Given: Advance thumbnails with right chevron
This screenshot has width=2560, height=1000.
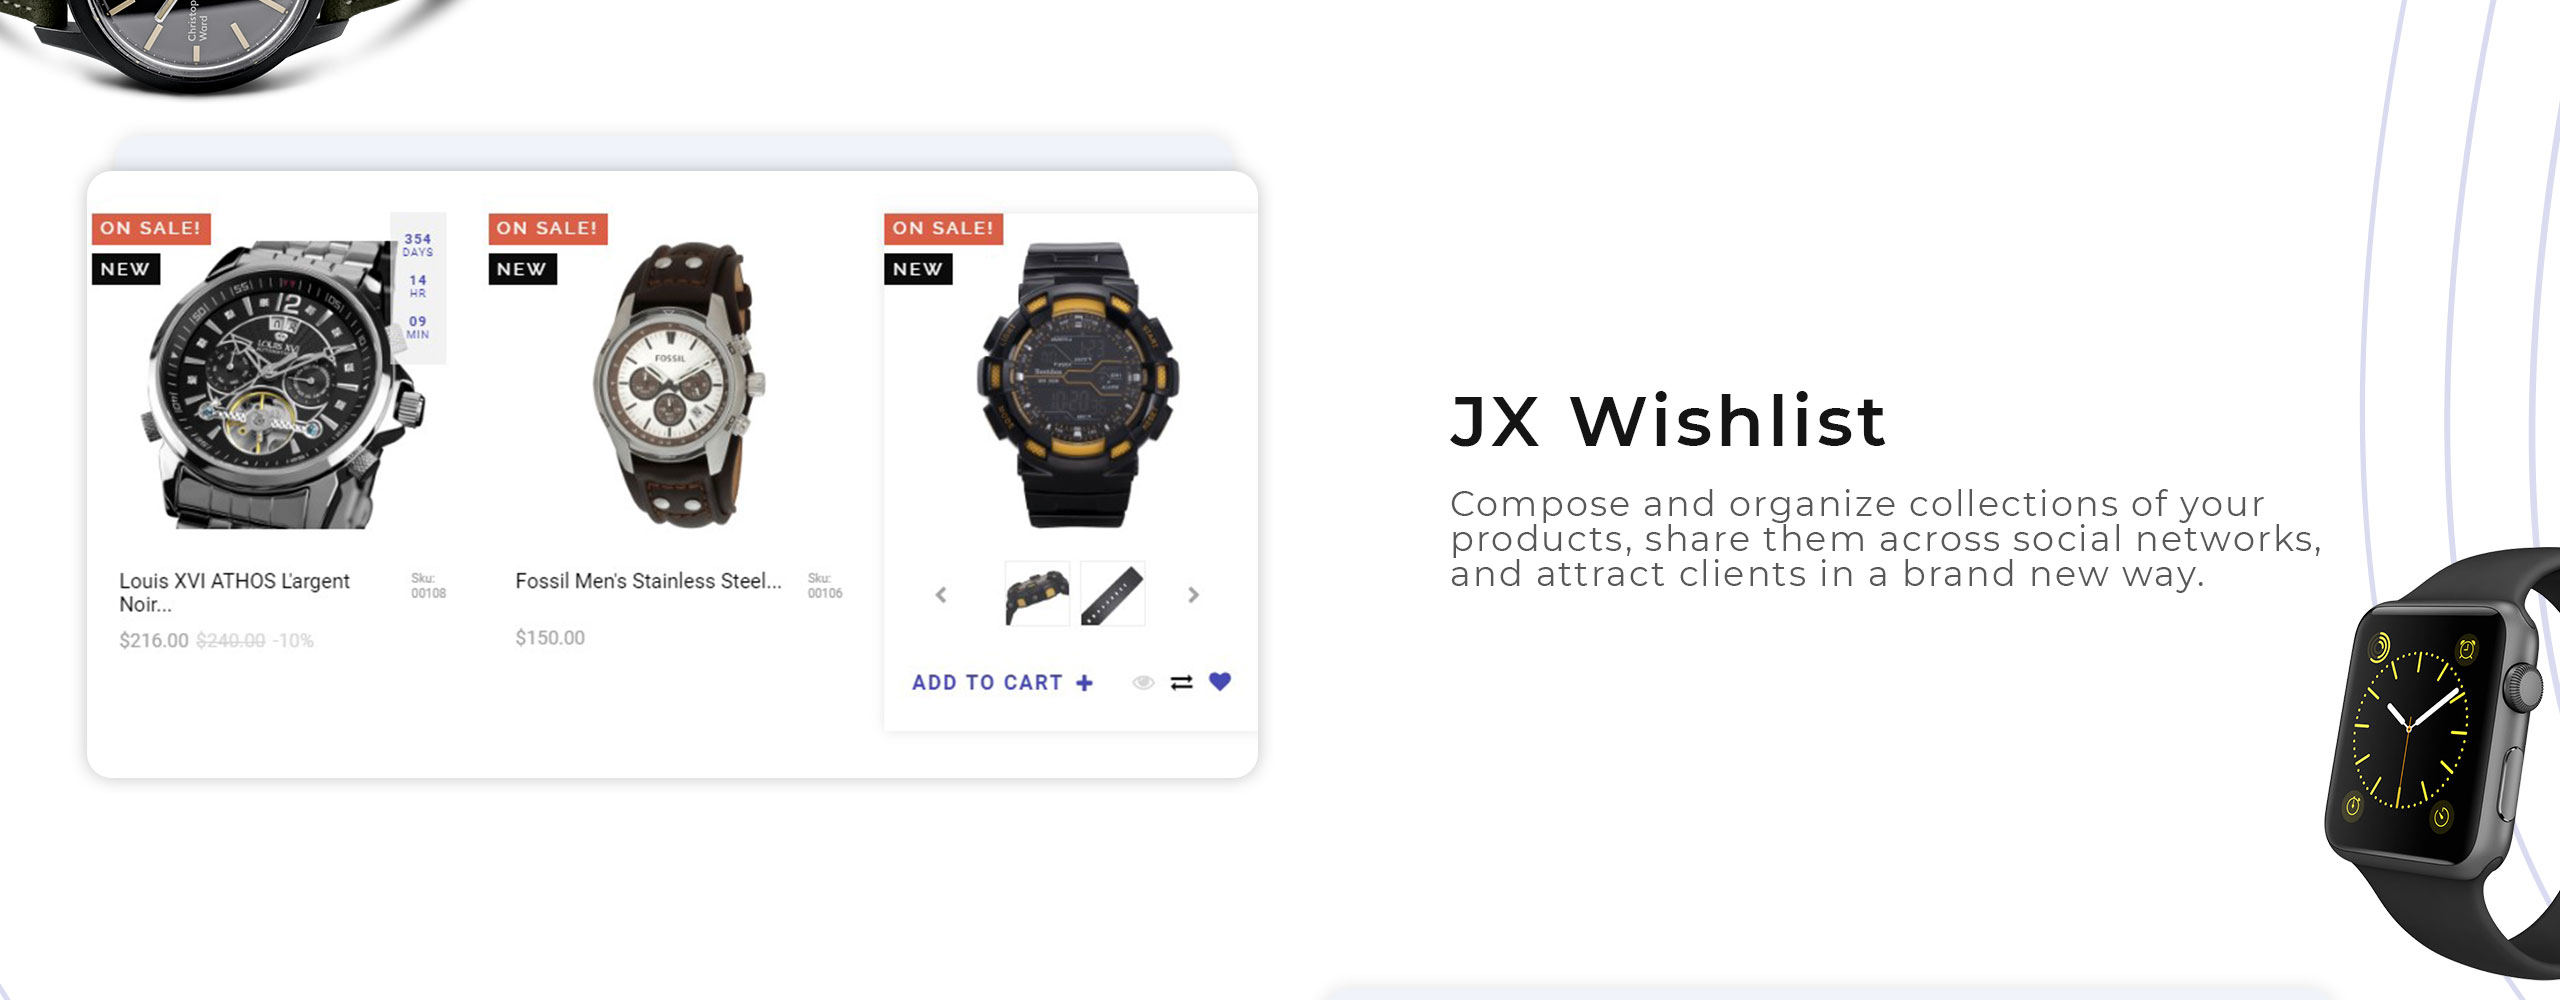Looking at the screenshot, I should click(1193, 595).
